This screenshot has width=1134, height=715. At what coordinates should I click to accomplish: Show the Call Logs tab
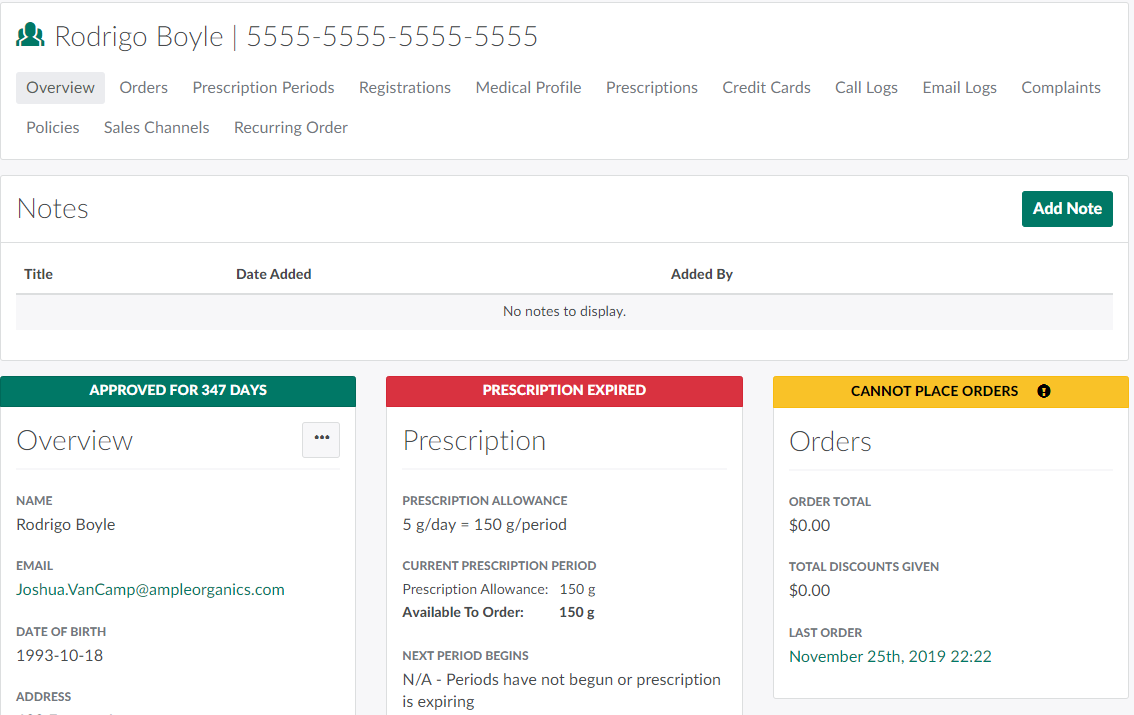pos(866,88)
